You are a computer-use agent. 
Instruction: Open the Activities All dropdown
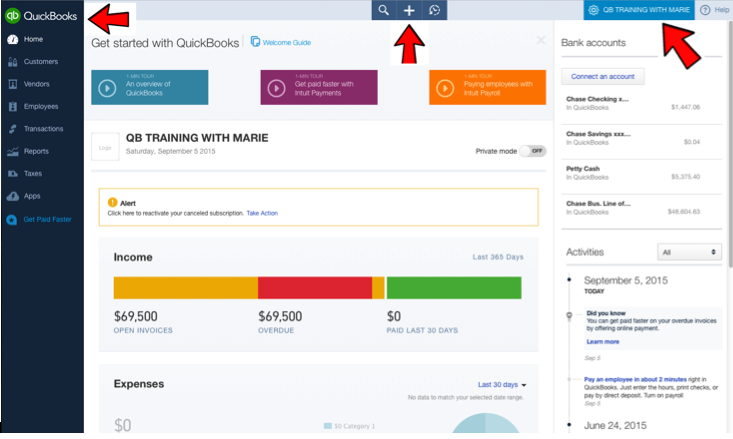pos(689,252)
